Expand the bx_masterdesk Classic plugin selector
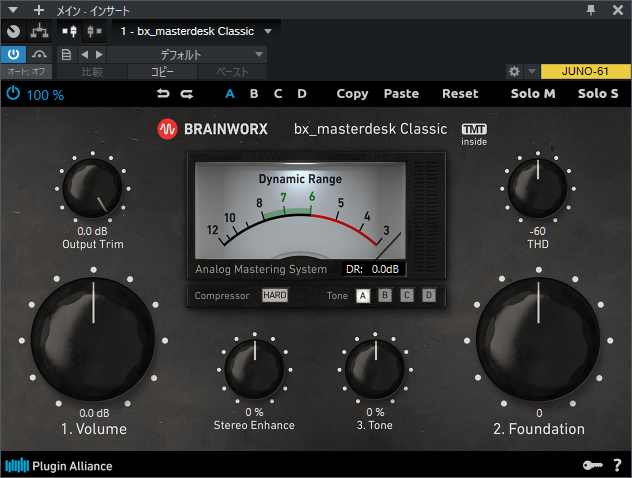The height and width of the screenshot is (478, 632). (268, 31)
